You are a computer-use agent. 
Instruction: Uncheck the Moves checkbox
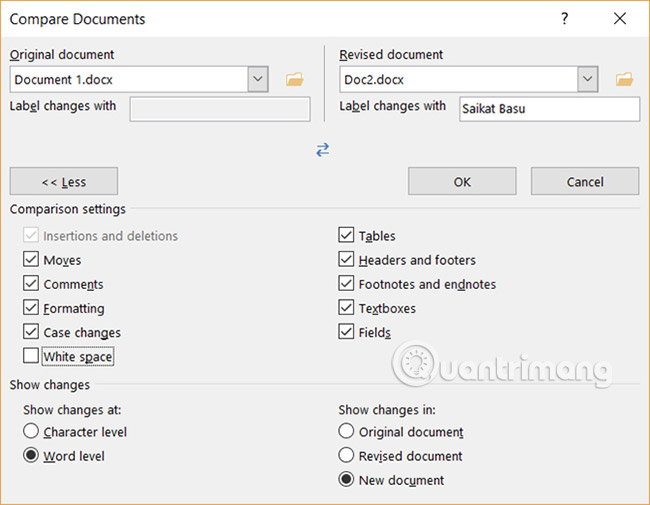point(32,260)
